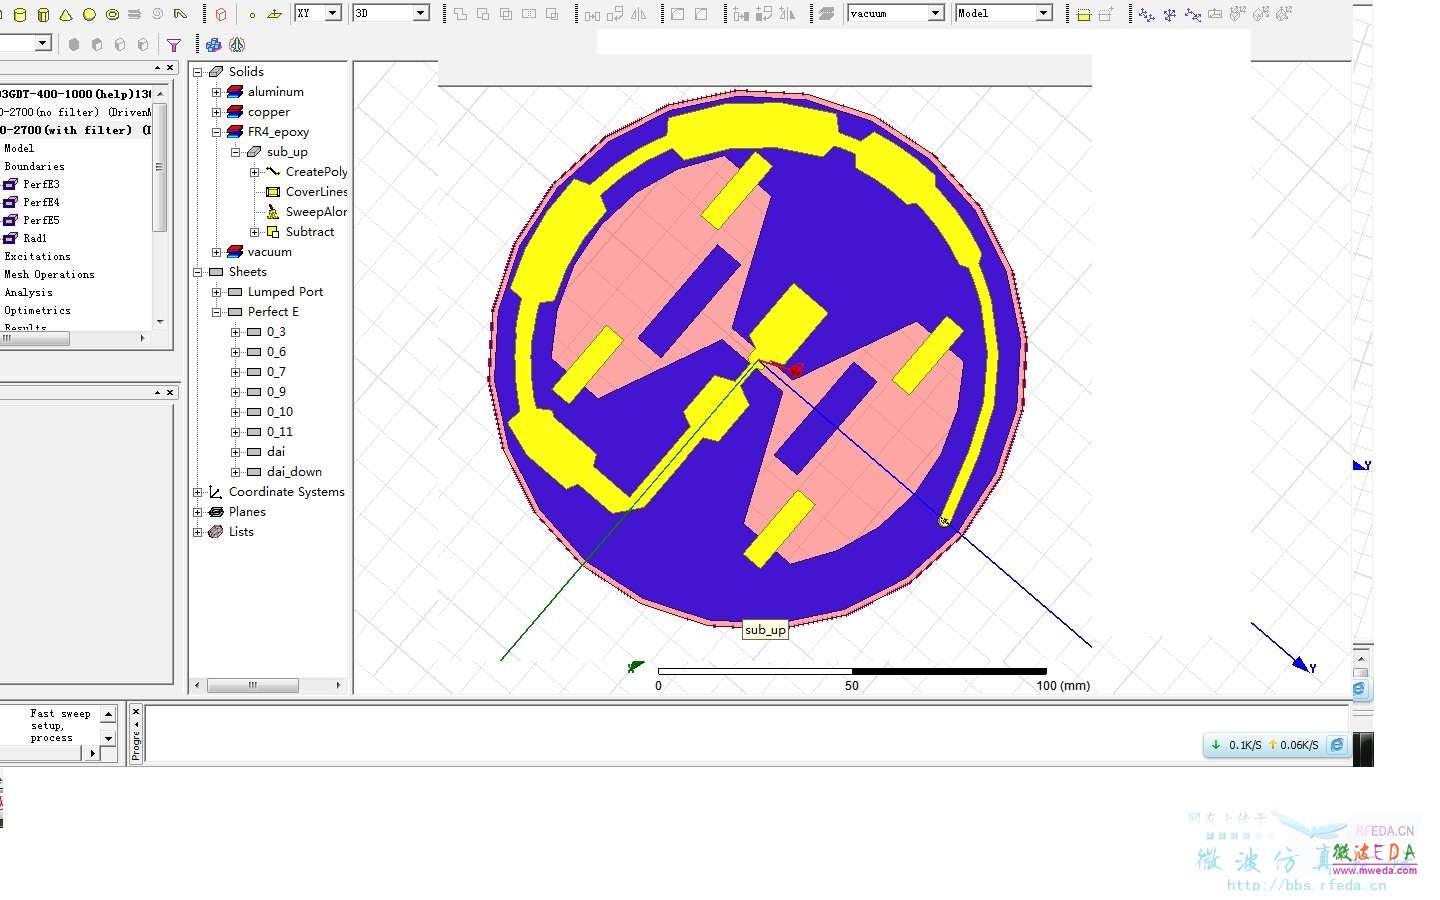Click PerfE3 in Boundaries list
The height and width of the screenshot is (900, 1440).
41,185
